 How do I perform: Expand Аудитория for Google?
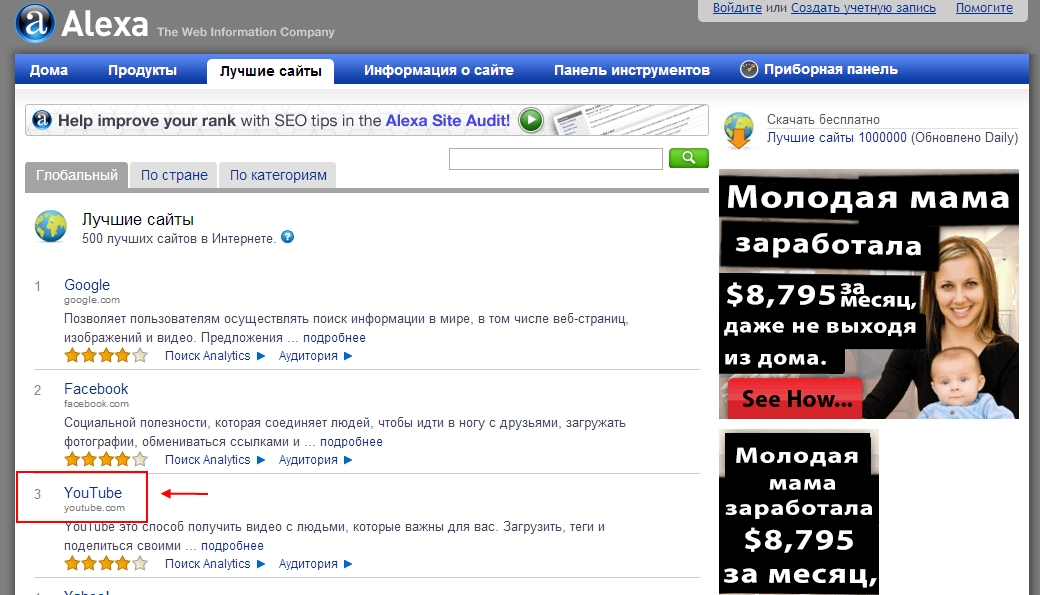(x=315, y=356)
